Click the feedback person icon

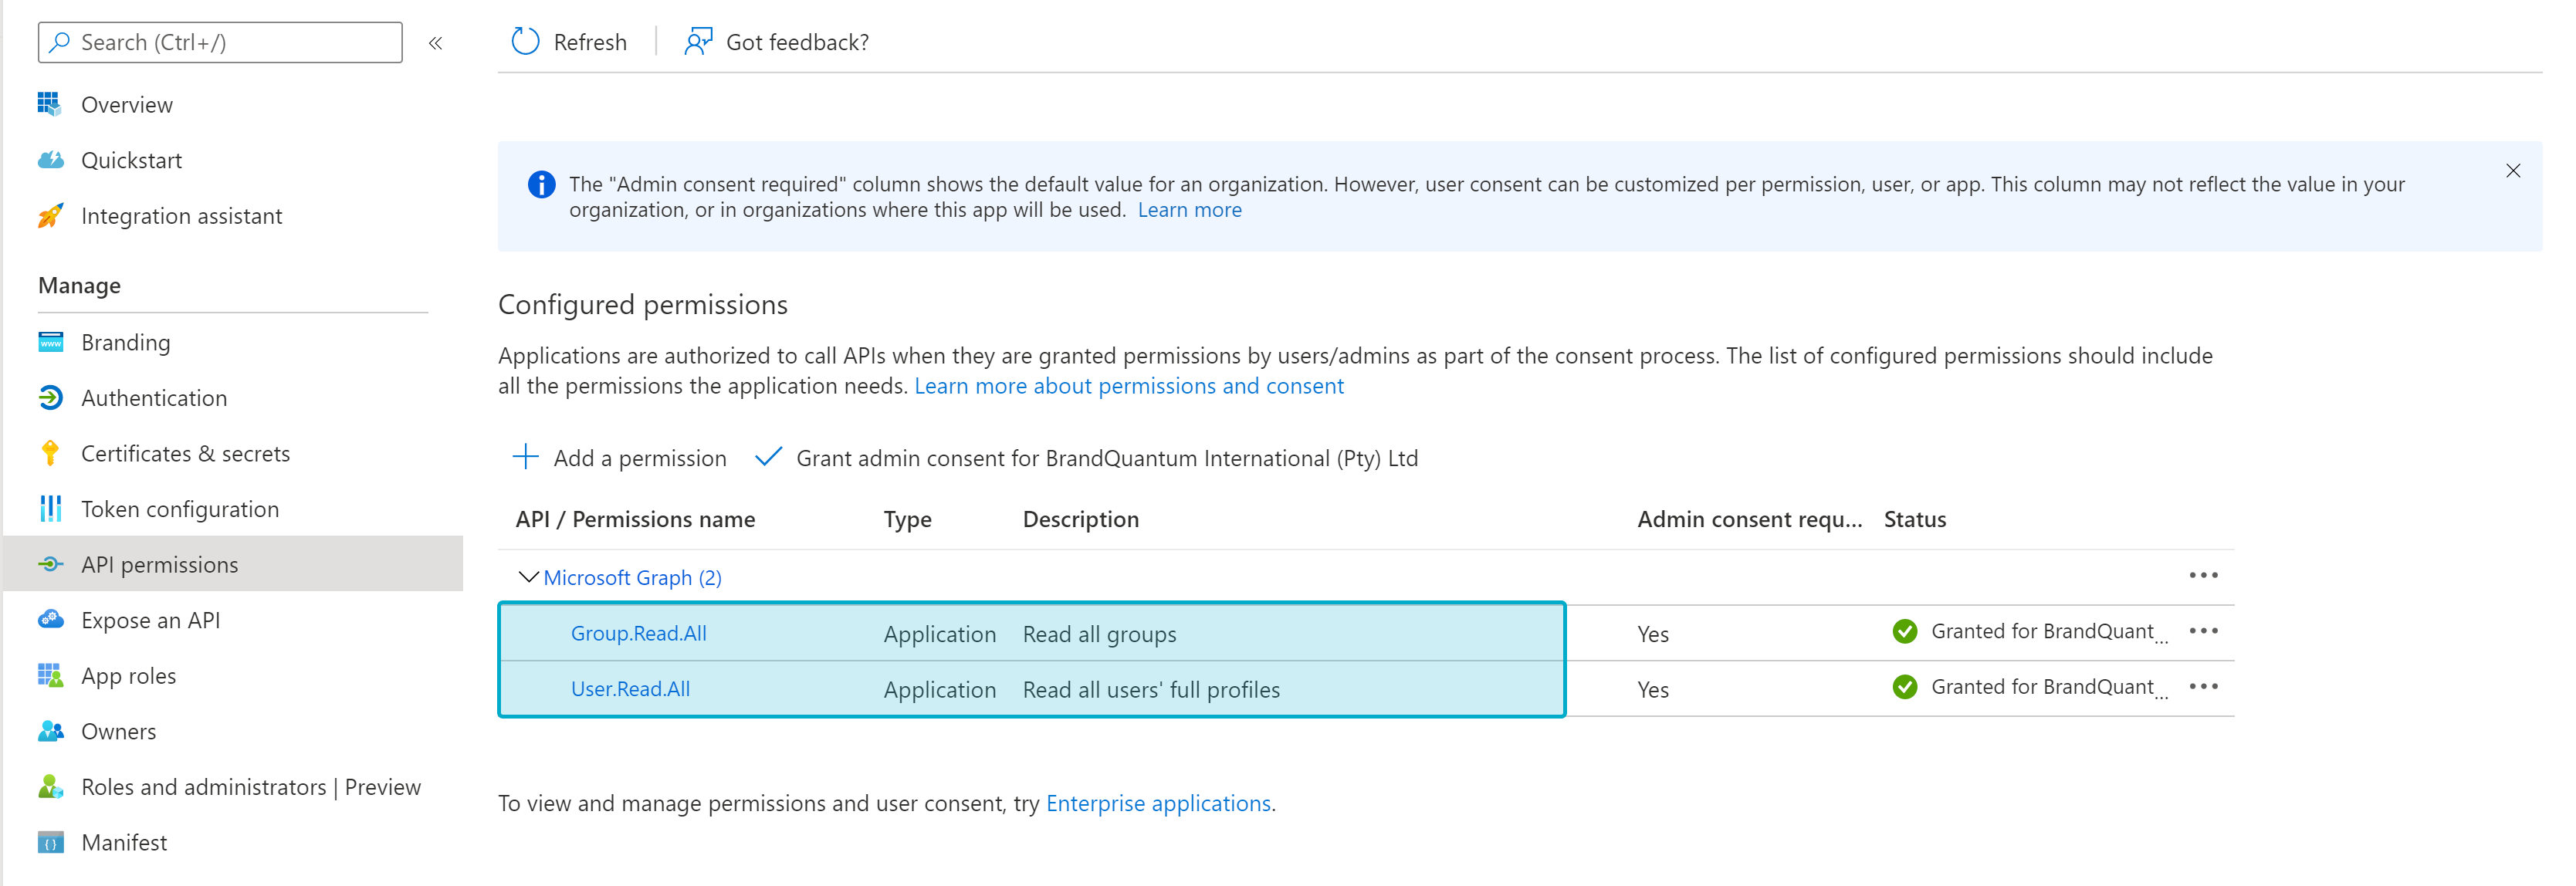698,42
